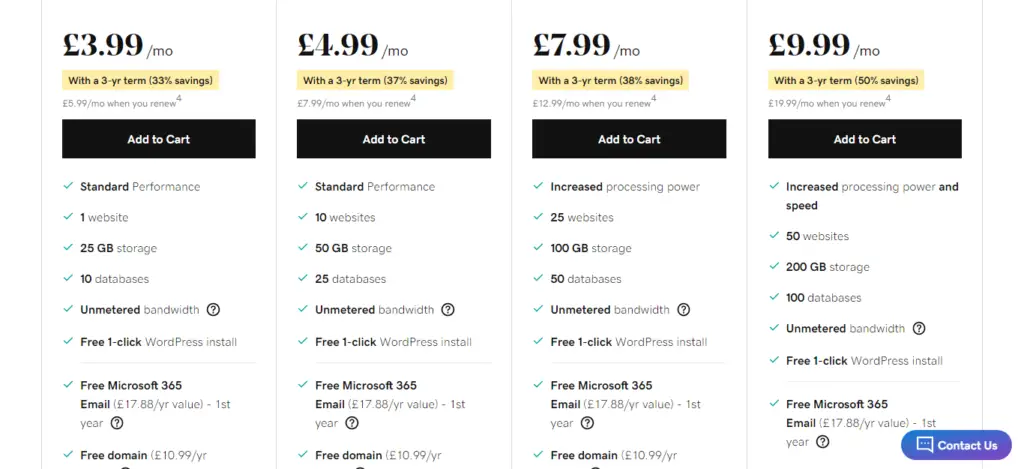Click footnote 4 beside £19.99/mo renewal
This screenshot has height=469, width=1024.
[x=889, y=99]
